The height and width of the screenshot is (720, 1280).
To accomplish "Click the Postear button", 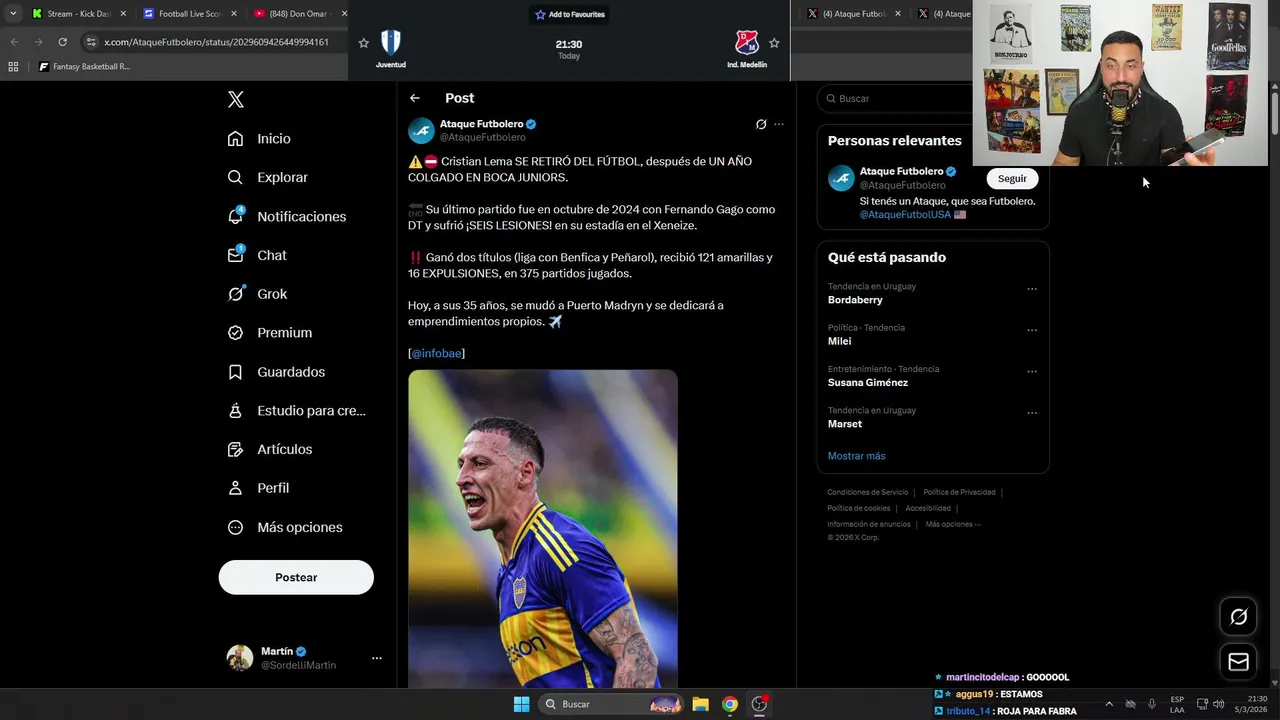I will point(296,577).
